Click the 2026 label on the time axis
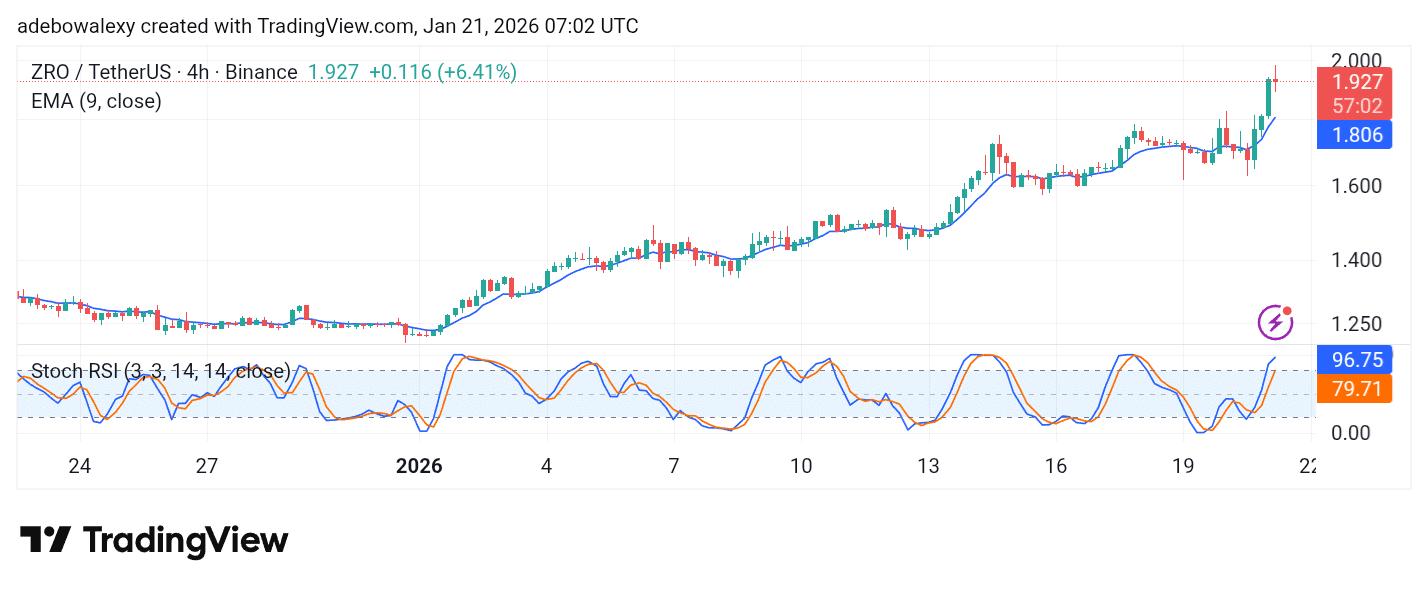Viewport: 1428px width, 591px height. [419, 466]
